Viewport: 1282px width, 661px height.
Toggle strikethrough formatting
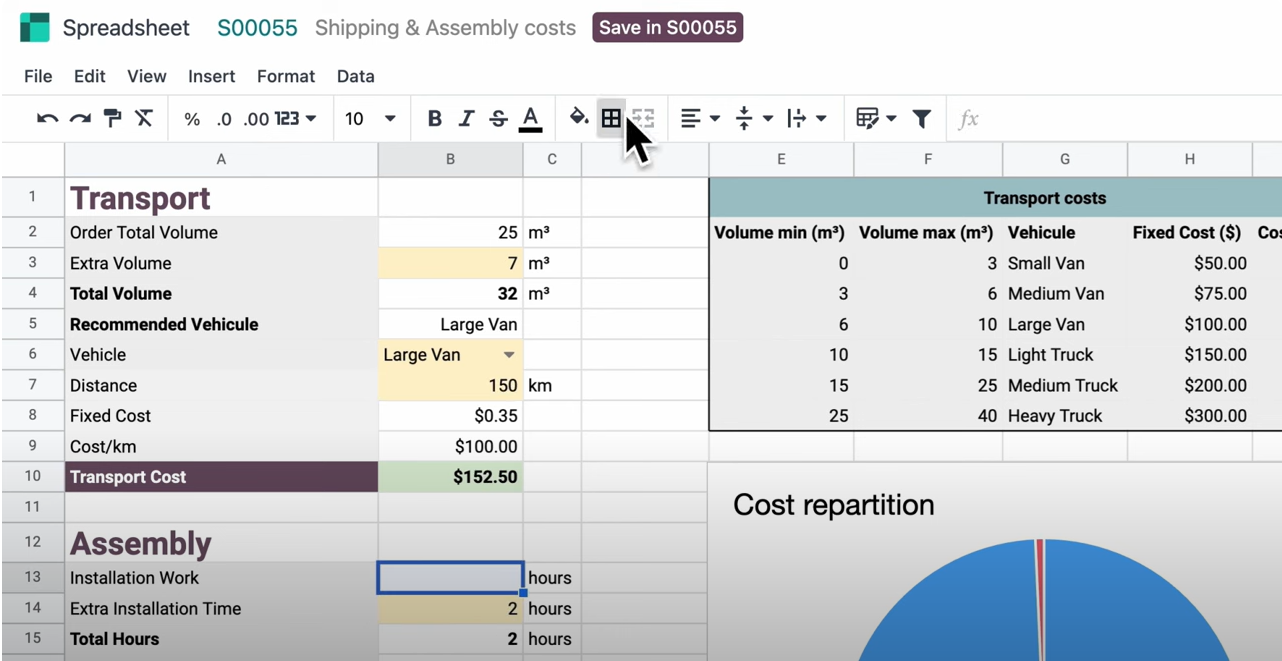[498, 118]
